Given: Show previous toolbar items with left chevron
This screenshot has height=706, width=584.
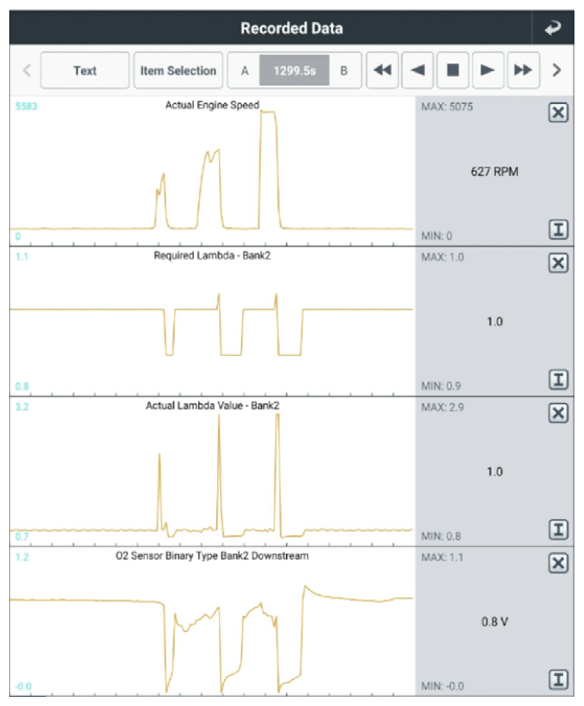Looking at the screenshot, I should click(x=27, y=70).
